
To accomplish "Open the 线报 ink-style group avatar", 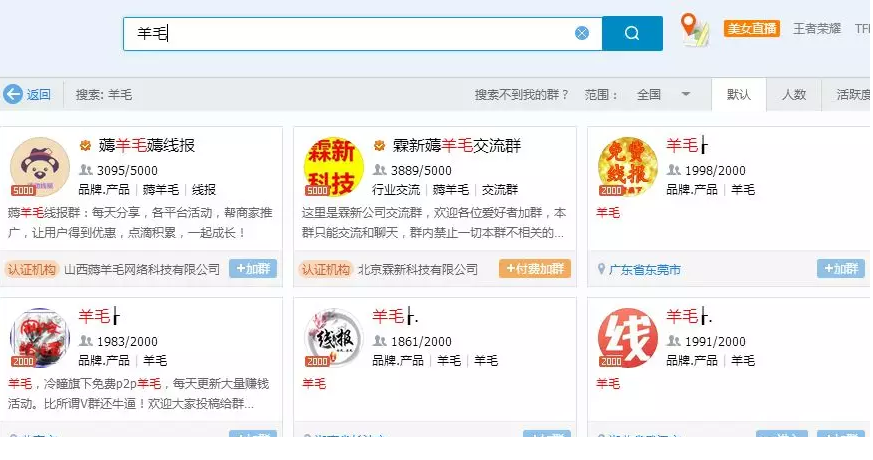I will click(x=333, y=337).
